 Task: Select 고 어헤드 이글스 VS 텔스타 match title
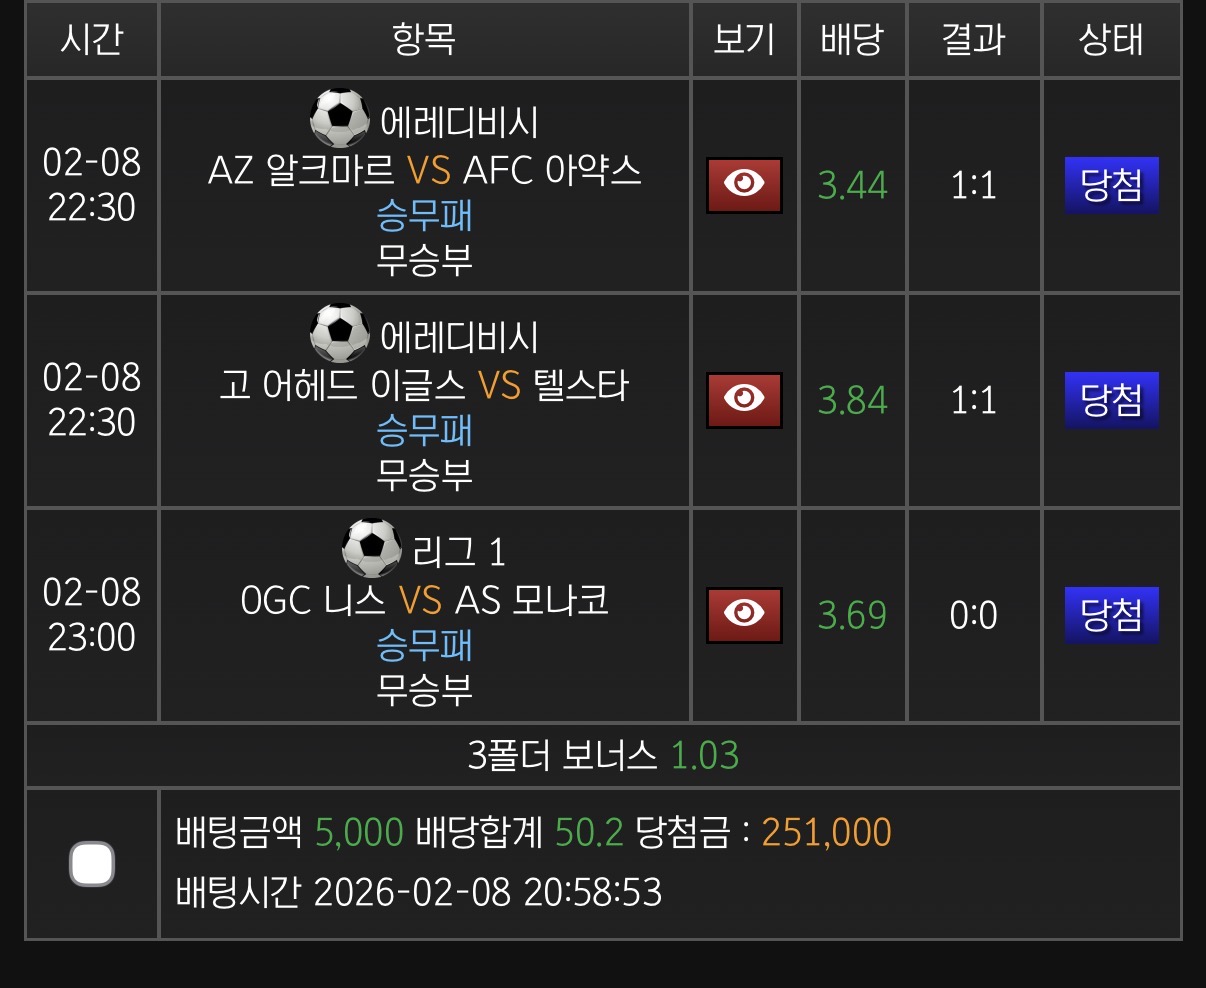[x=424, y=385]
